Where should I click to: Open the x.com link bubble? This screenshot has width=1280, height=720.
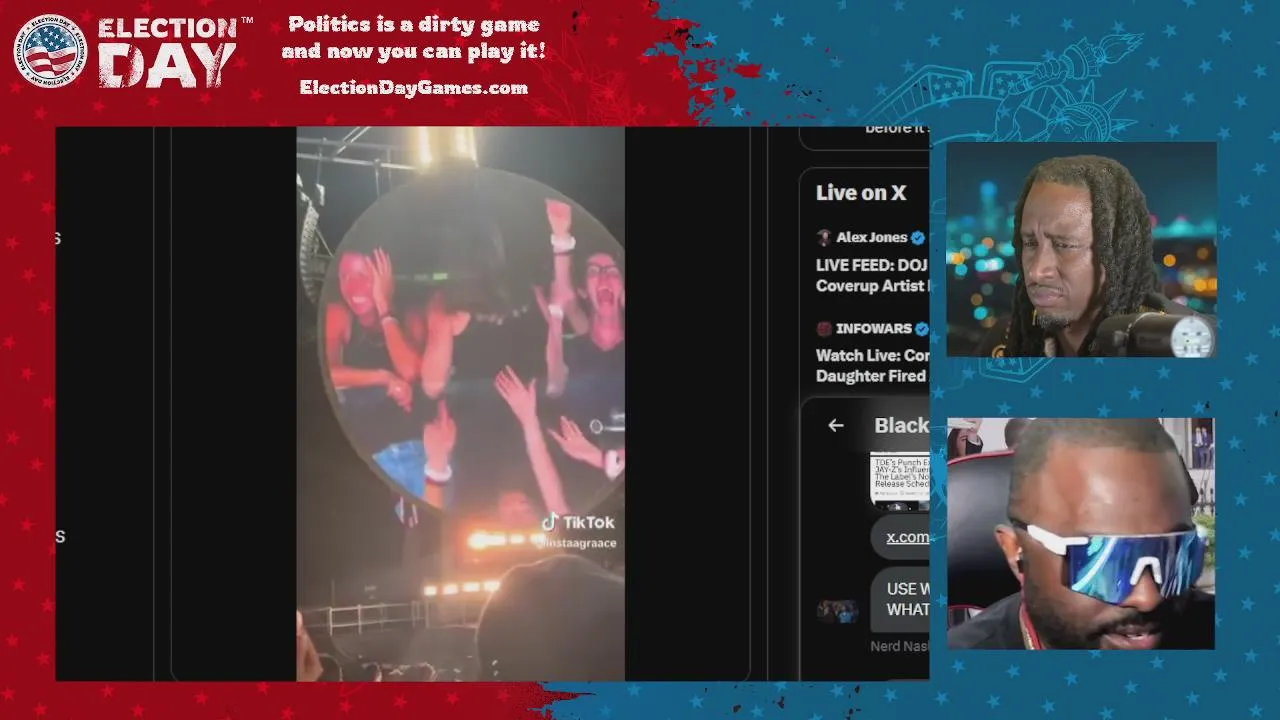[x=900, y=537]
